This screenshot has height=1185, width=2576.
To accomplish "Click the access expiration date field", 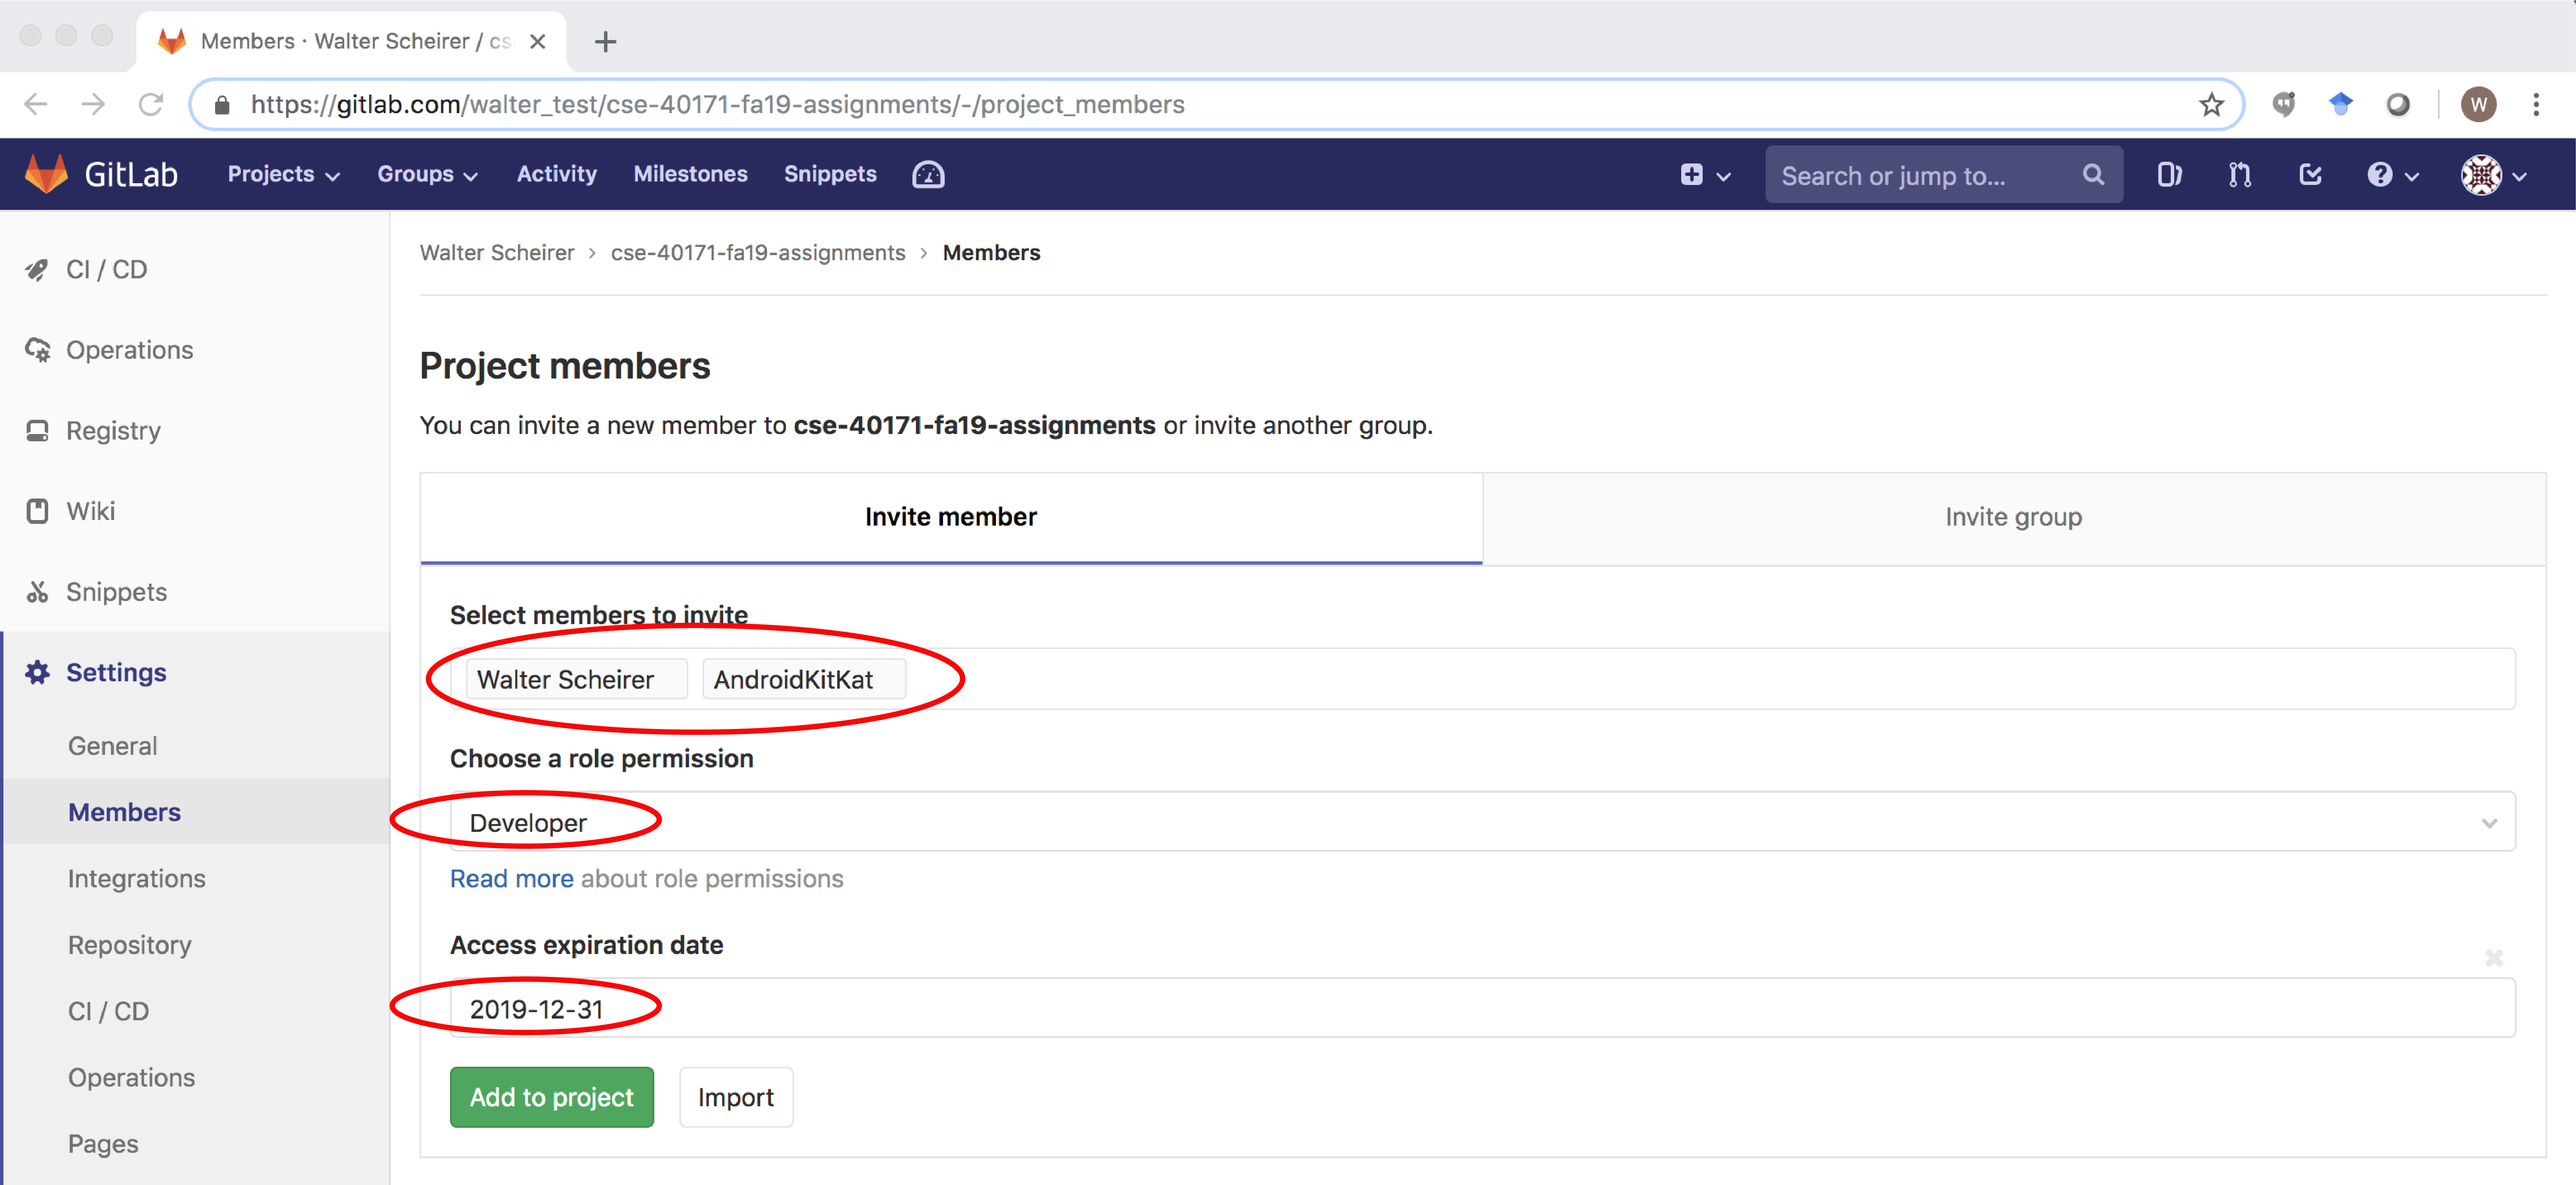I will tap(1482, 1008).
